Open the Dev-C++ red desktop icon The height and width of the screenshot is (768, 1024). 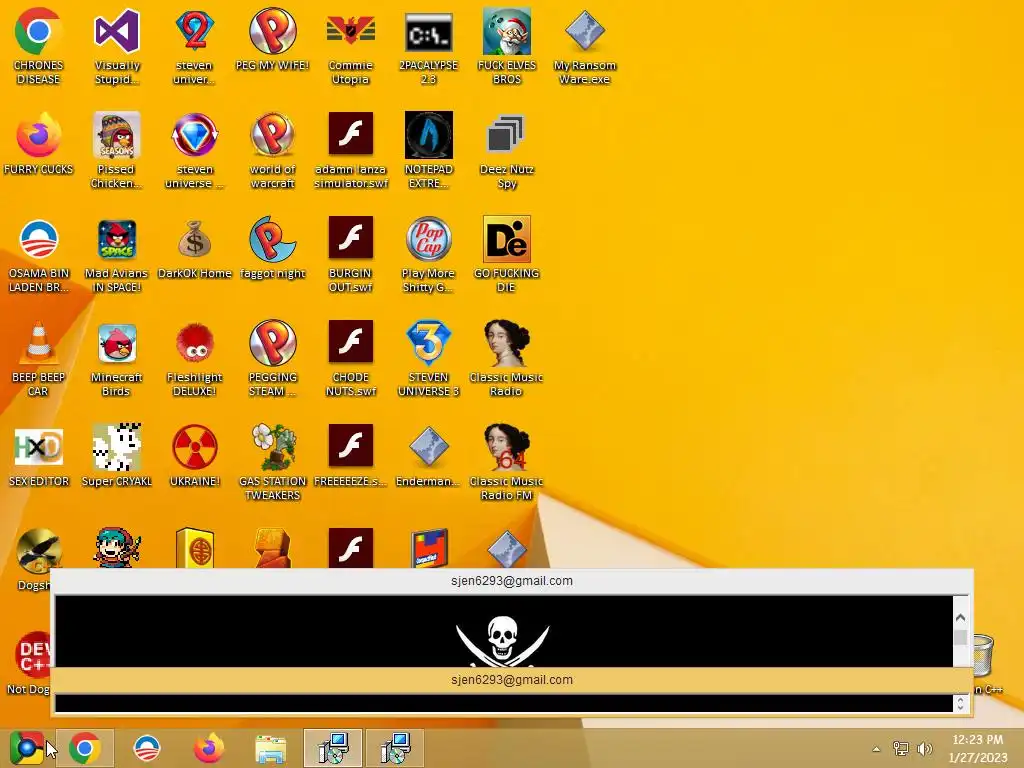click(33, 655)
